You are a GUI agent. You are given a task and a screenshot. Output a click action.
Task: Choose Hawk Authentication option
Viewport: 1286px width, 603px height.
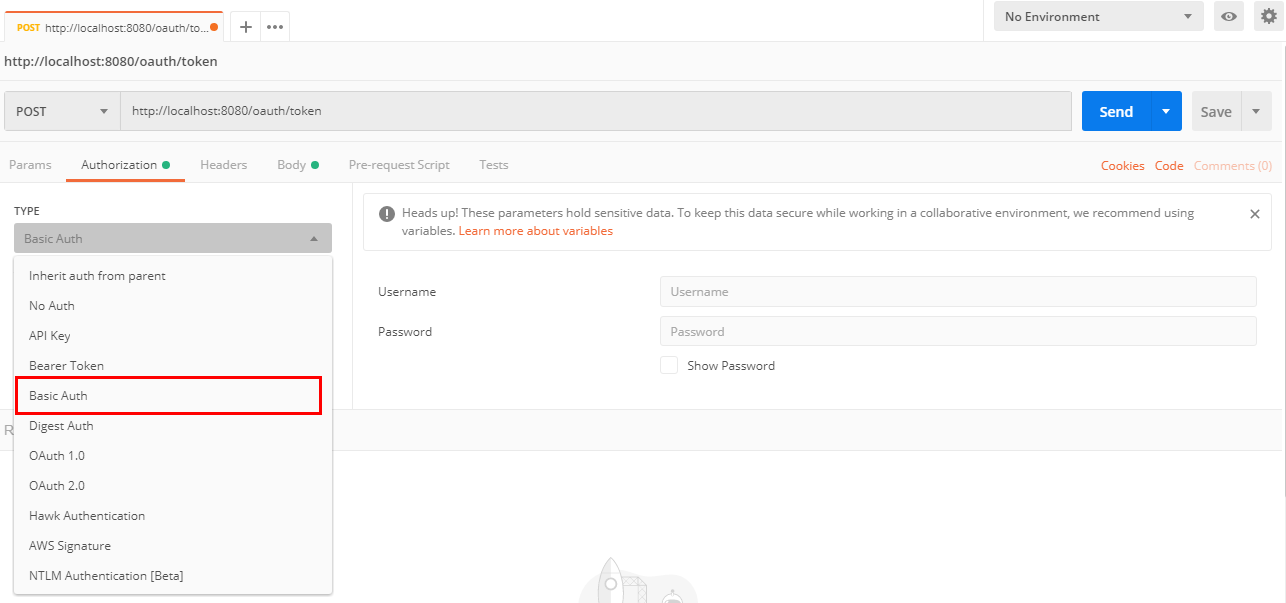point(173,515)
